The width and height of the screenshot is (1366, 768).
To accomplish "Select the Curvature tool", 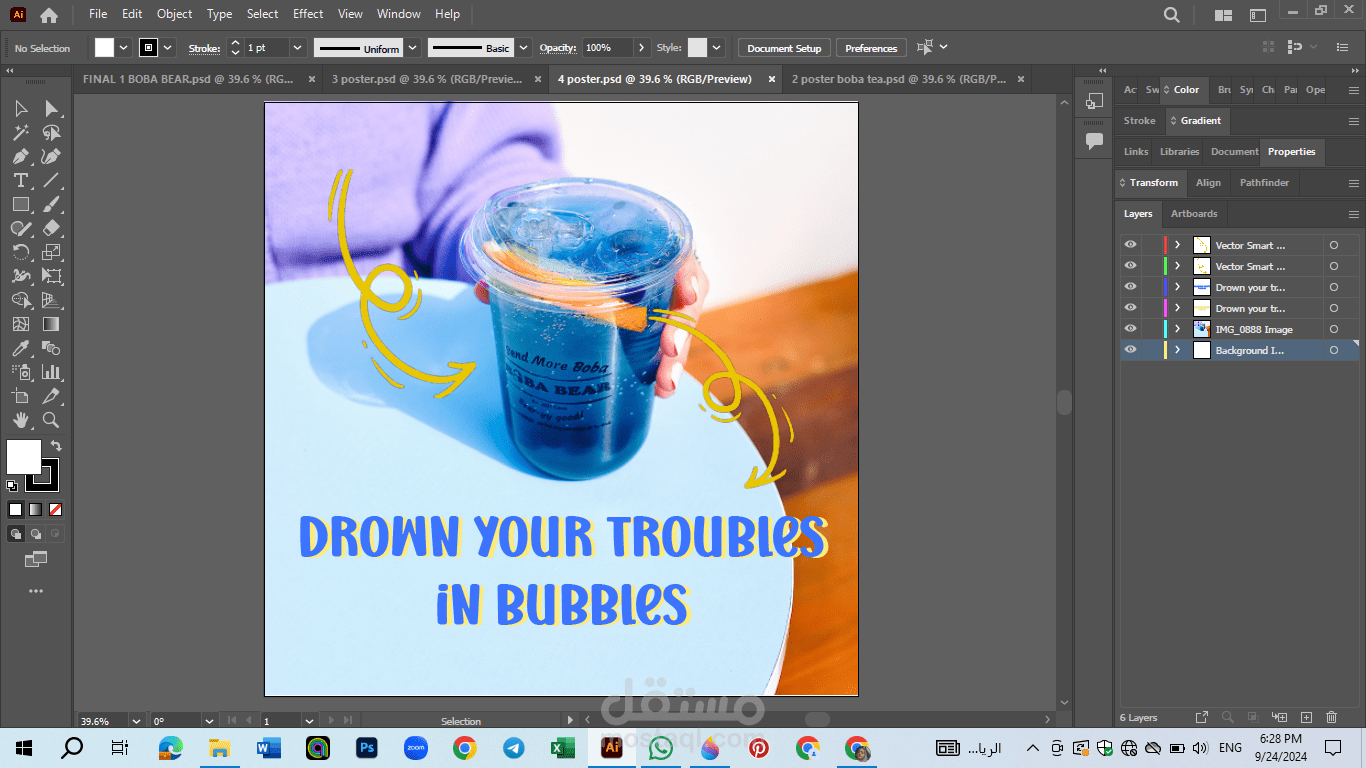I will [52, 156].
